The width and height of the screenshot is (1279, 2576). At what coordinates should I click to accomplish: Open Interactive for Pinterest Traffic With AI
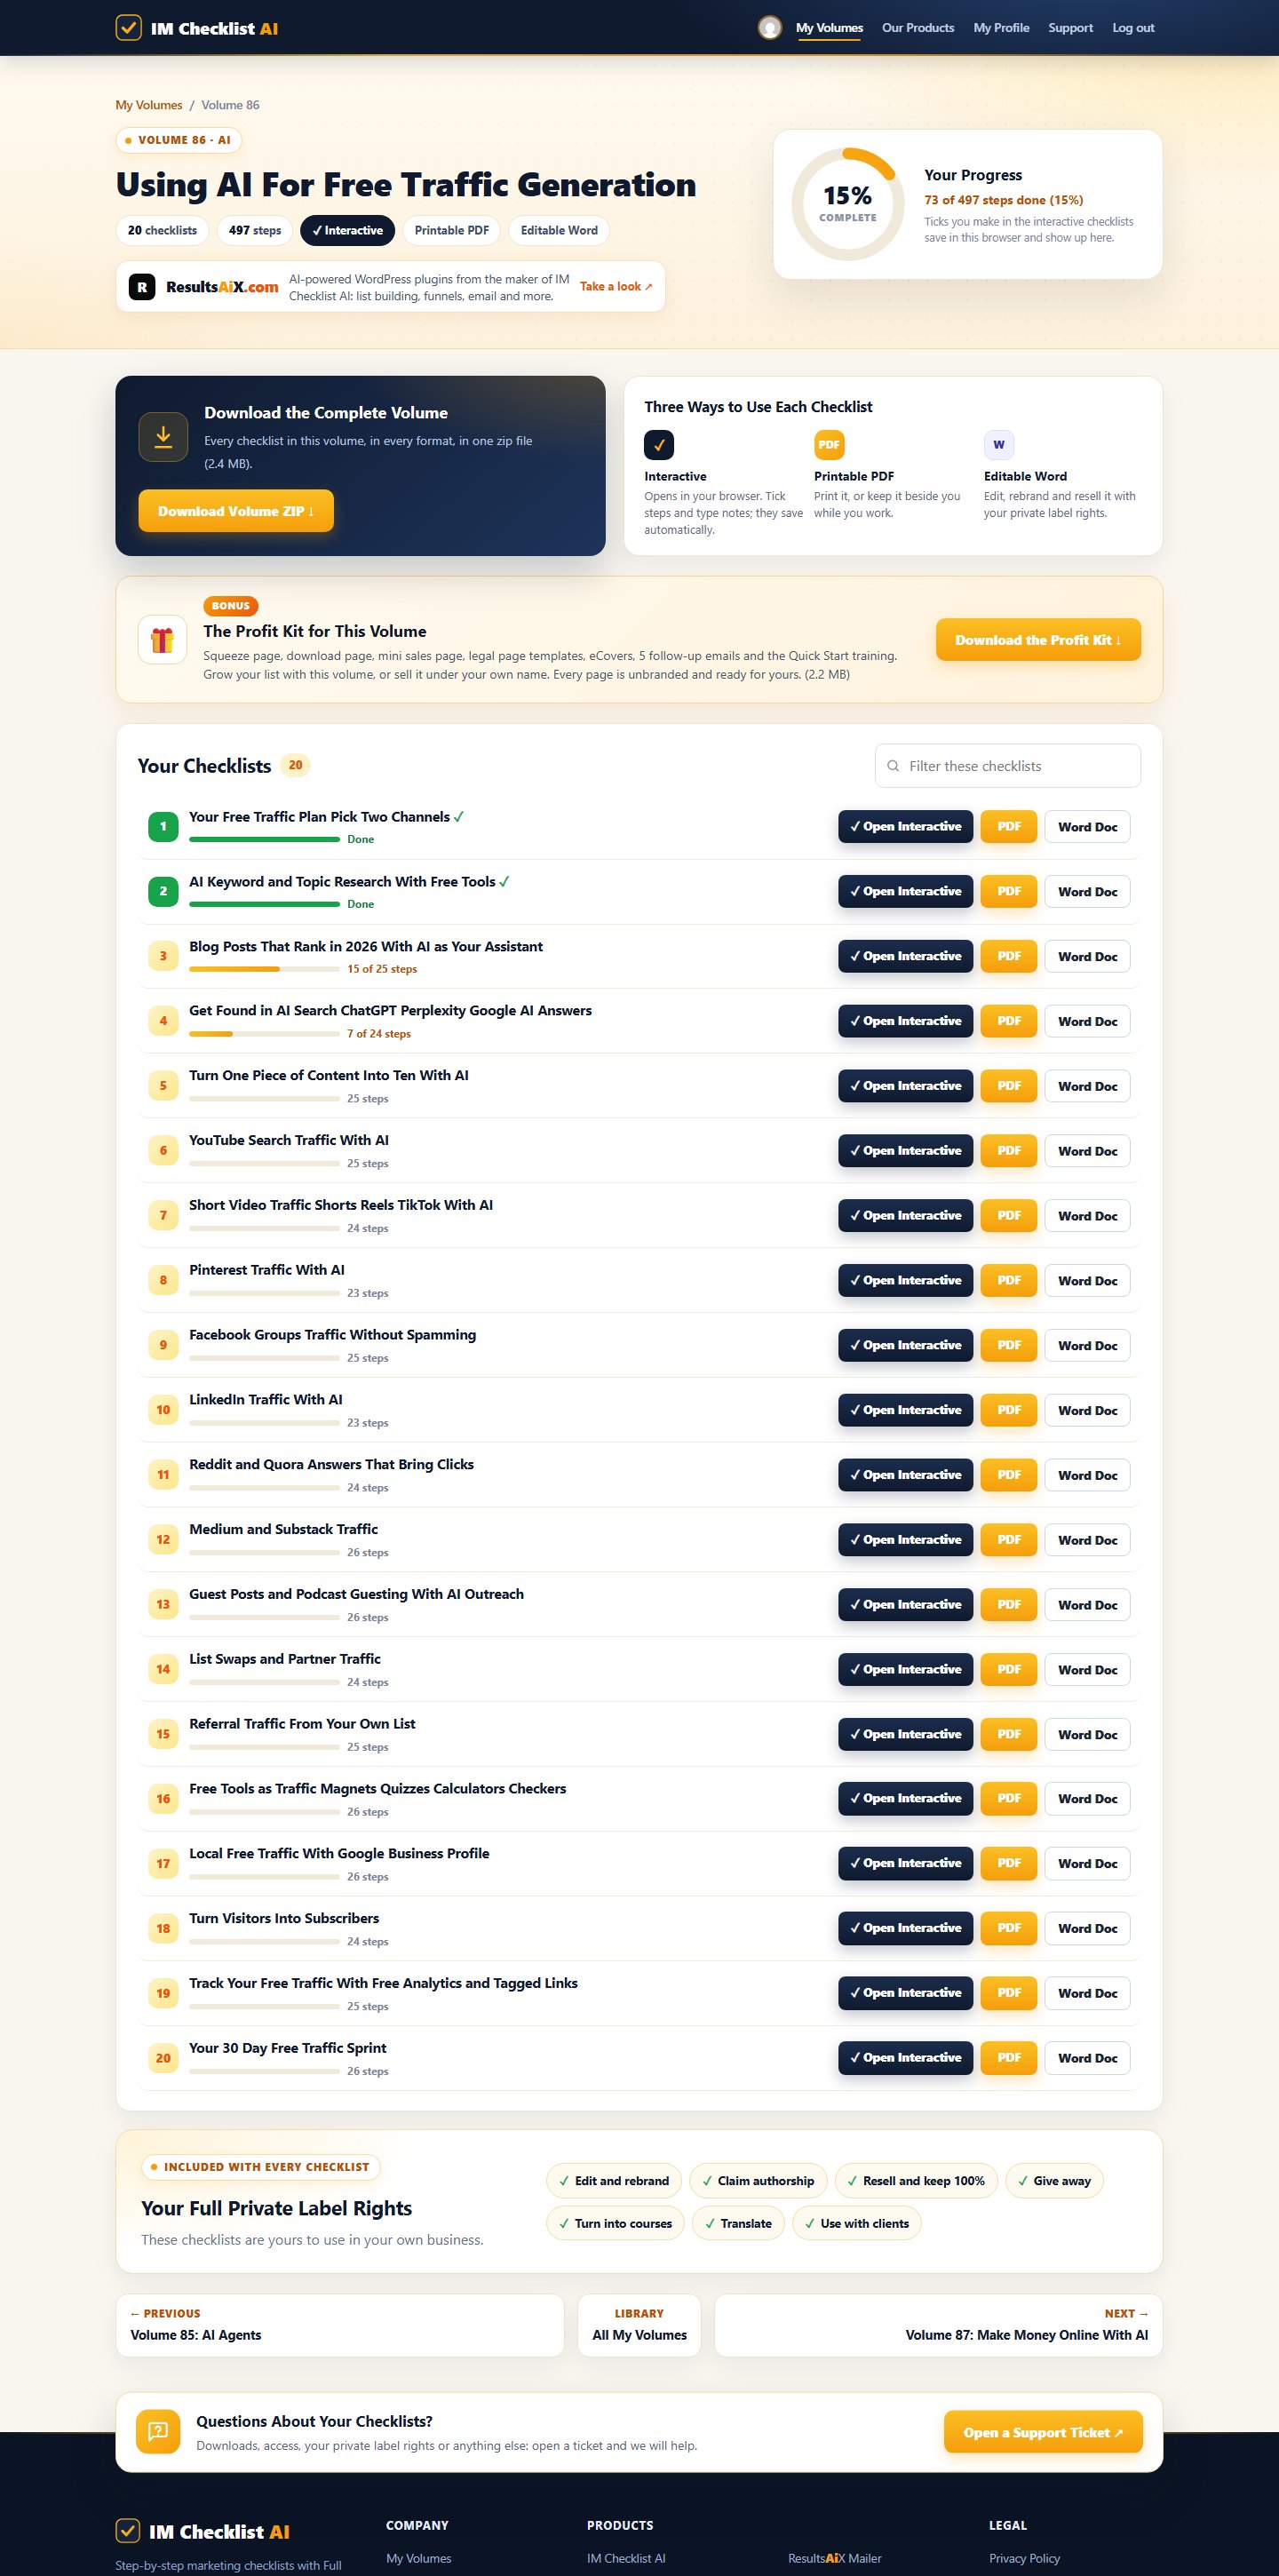click(905, 1281)
